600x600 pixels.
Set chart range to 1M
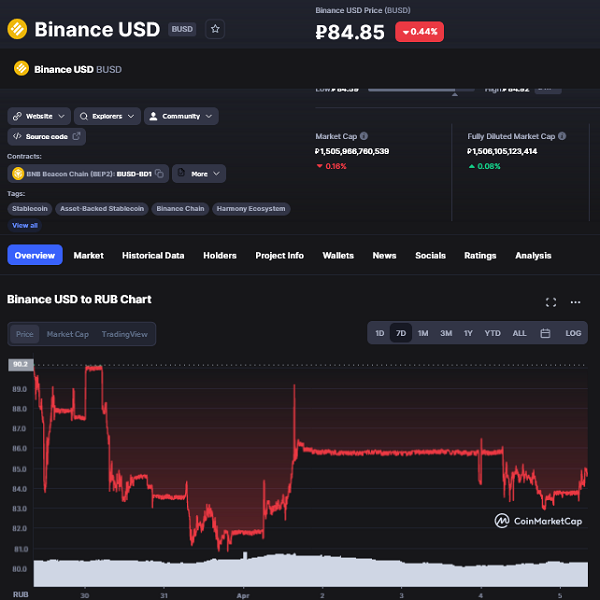(x=423, y=333)
